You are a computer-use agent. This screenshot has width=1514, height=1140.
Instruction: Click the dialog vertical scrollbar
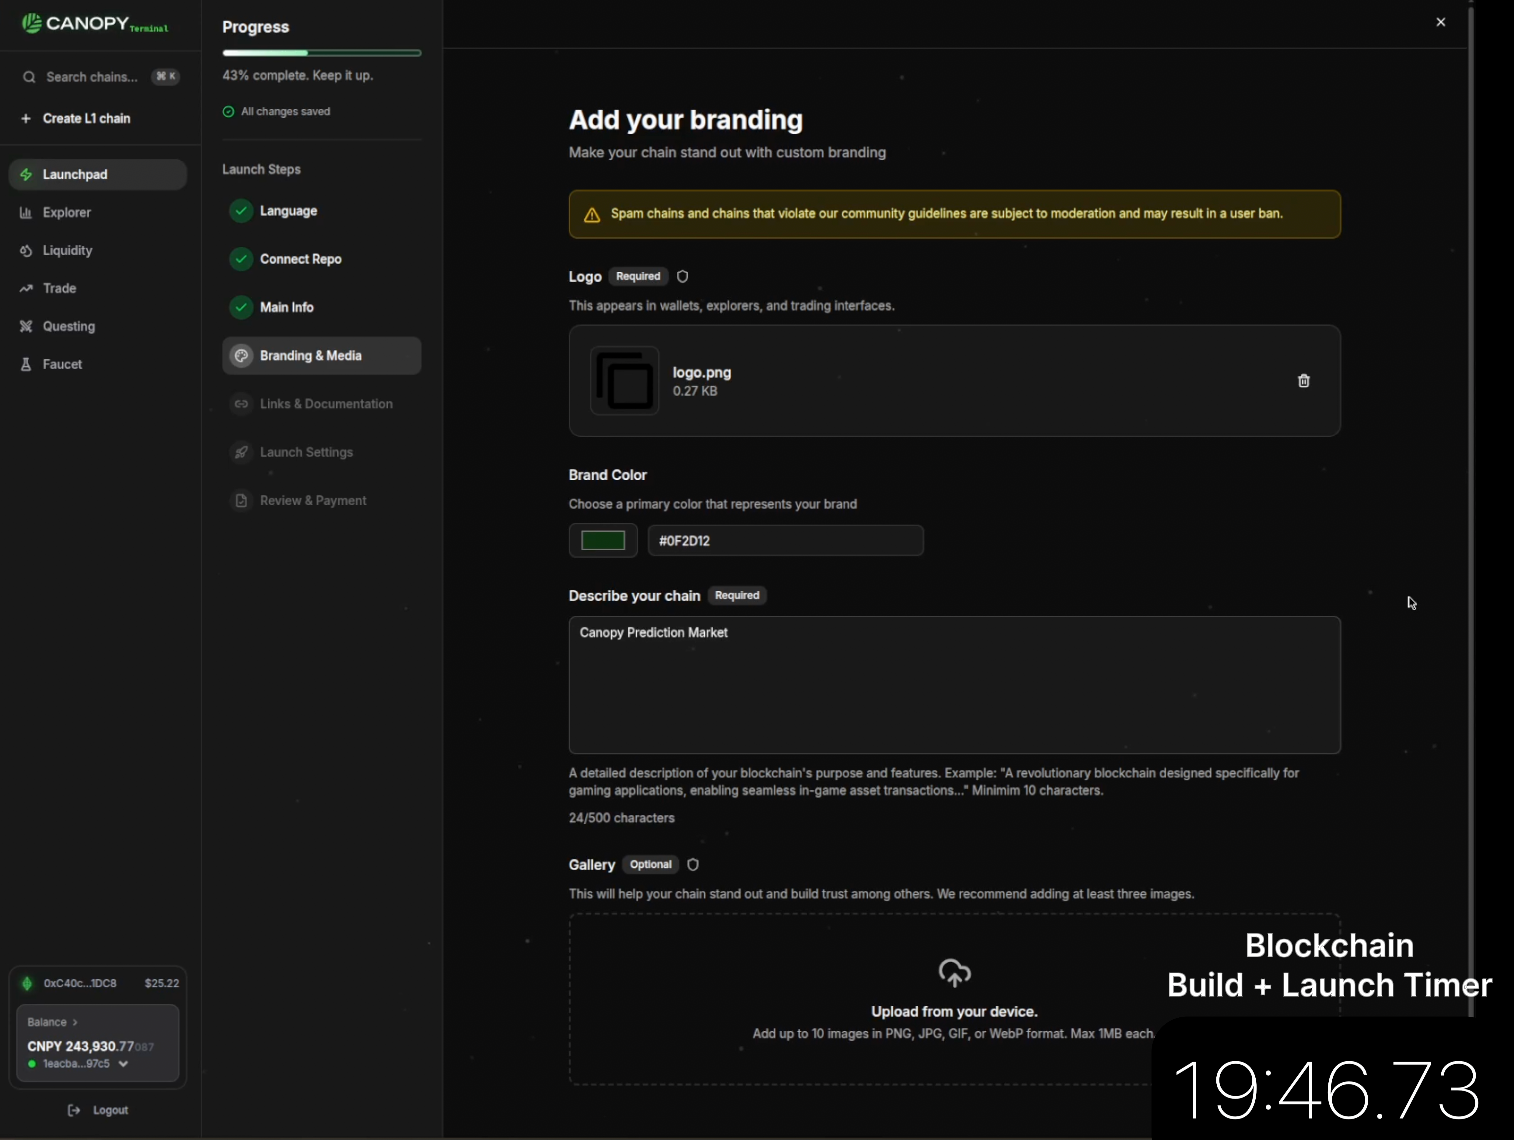tap(1470, 510)
